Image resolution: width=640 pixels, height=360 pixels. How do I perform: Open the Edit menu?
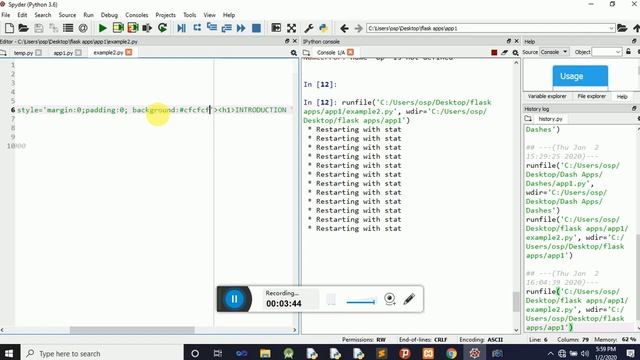tap(22, 15)
